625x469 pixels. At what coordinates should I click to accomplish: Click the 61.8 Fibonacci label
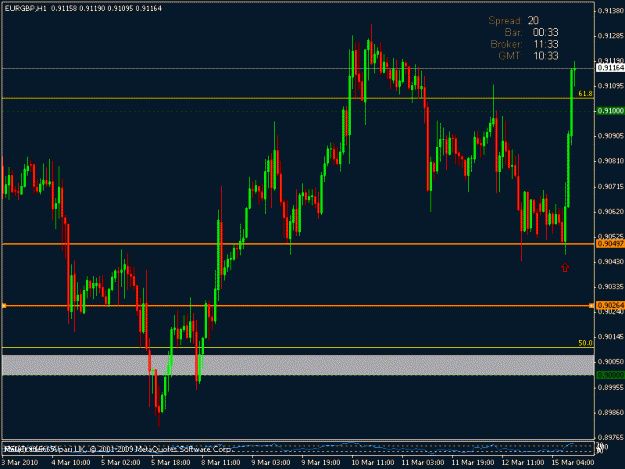585,94
